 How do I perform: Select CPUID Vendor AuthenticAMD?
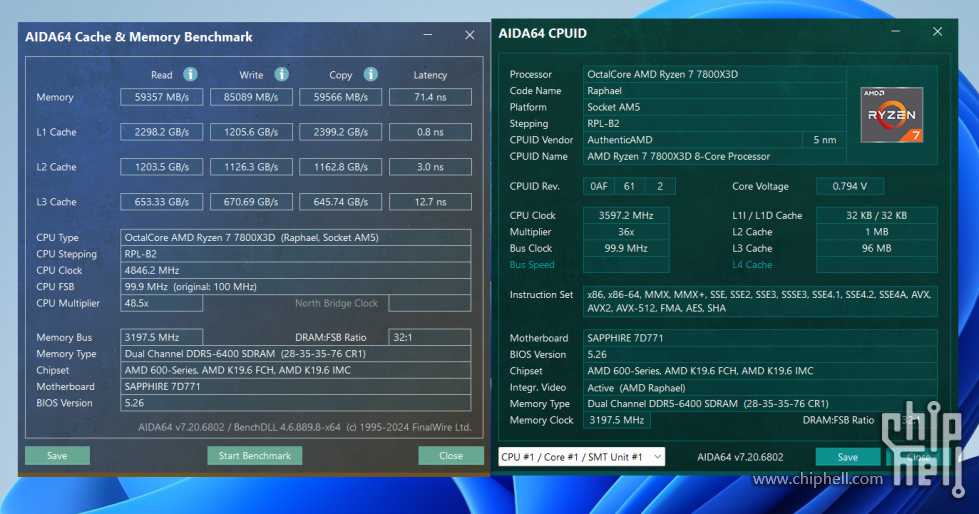pyautogui.click(x=693, y=140)
